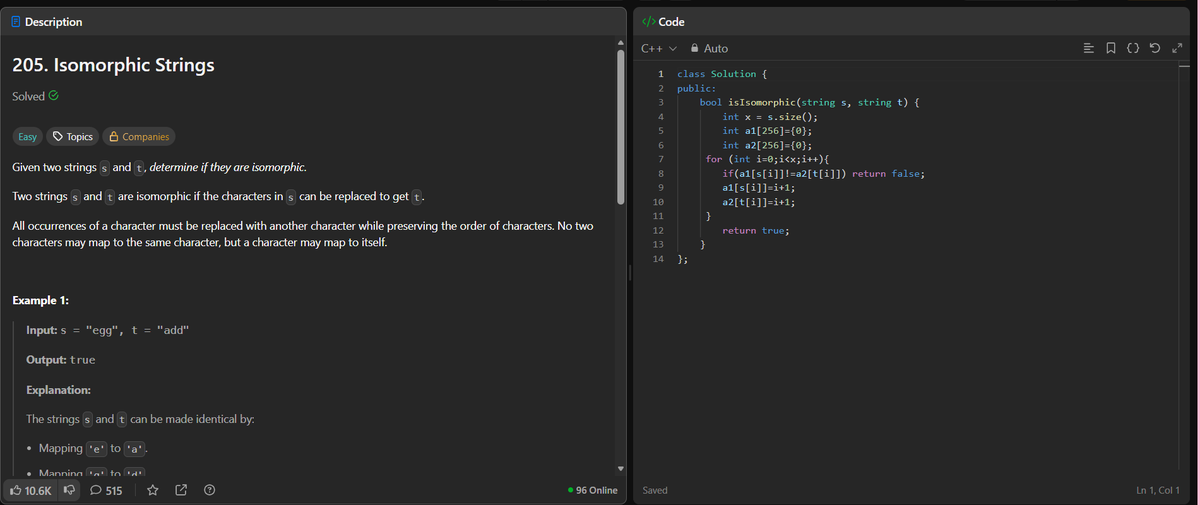Switch to the Description tab
Viewport: 1200px width, 505px height.
46,22
